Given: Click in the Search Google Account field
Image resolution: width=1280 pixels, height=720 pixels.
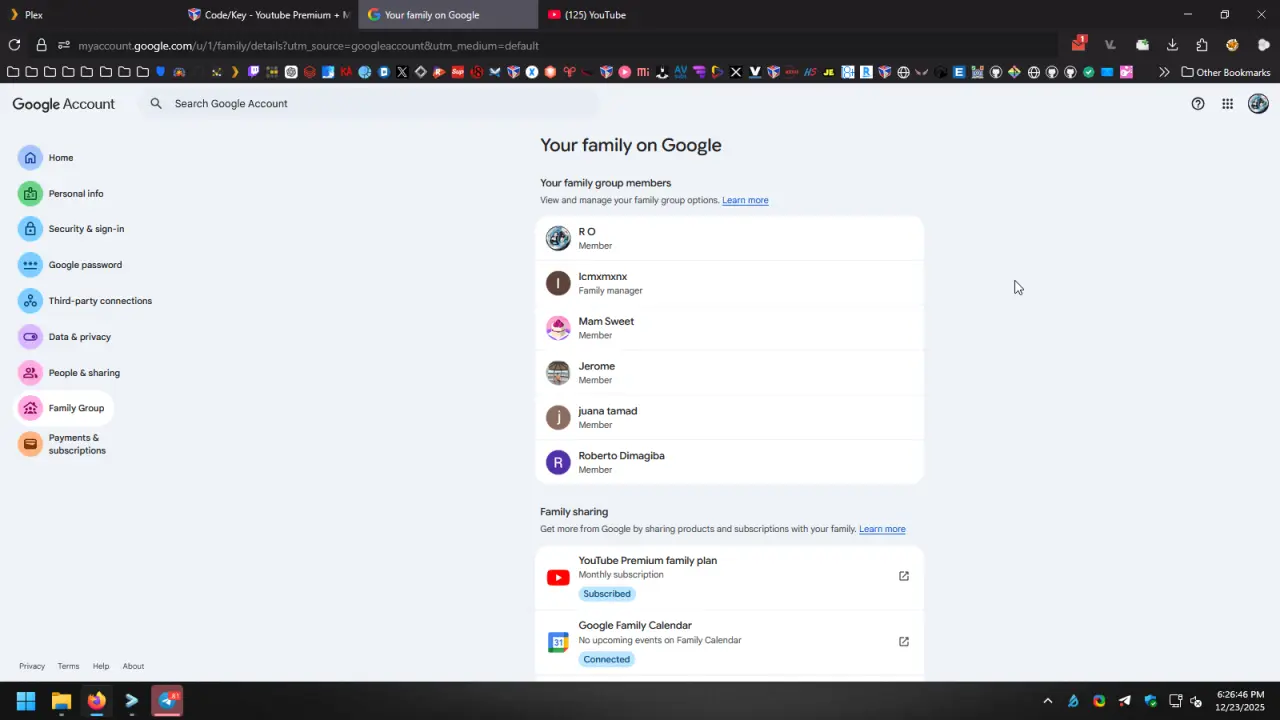Looking at the screenshot, I should click(368, 104).
